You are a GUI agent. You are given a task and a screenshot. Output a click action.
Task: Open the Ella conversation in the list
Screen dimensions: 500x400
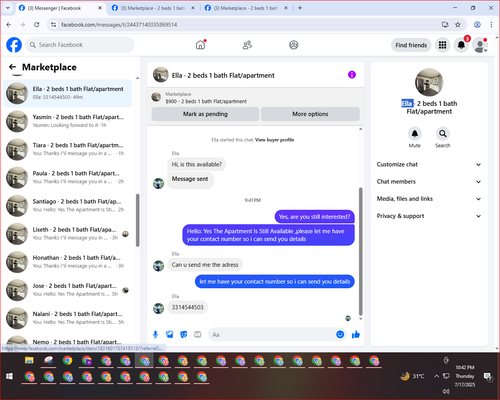[x=68, y=93]
